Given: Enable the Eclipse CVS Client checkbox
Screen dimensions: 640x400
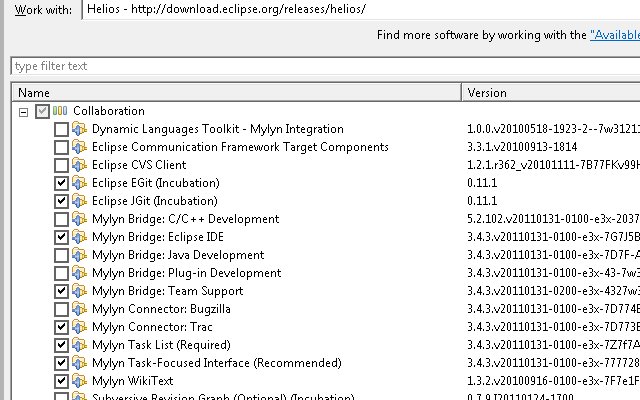Looking at the screenshot, I should click(61, 165).
